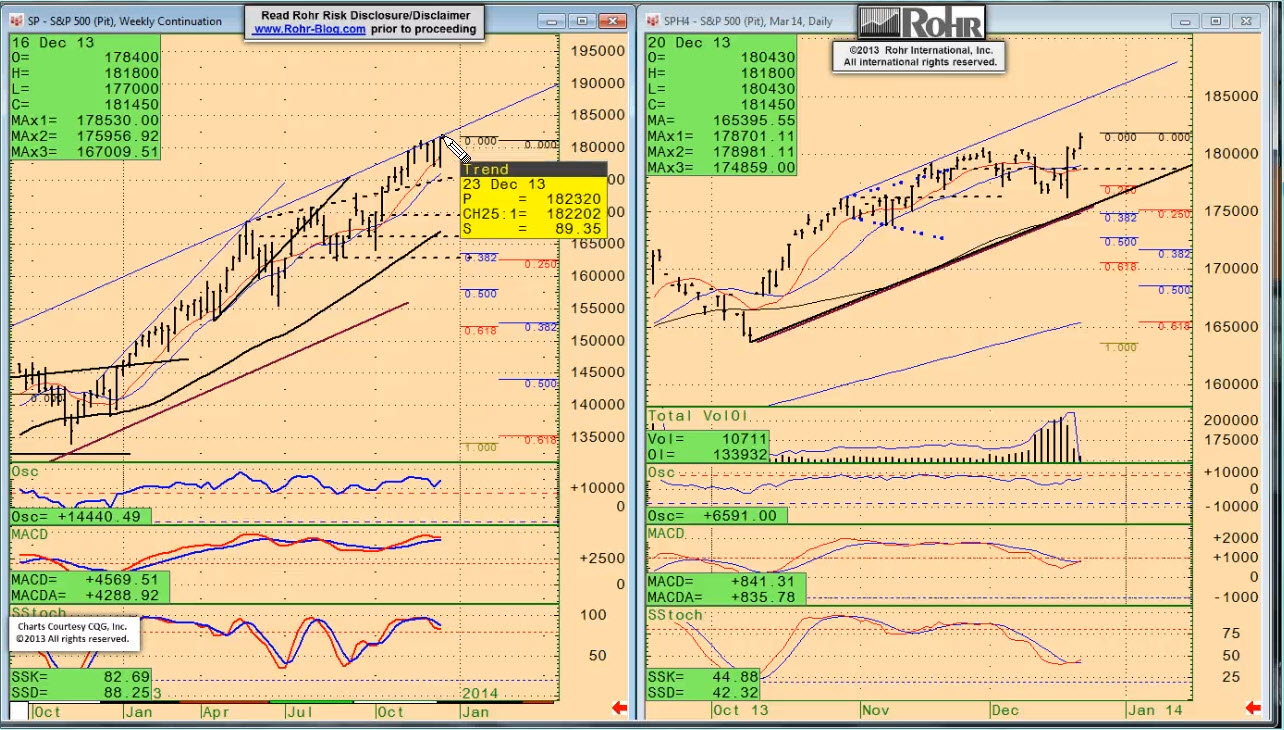Click the white box left of weekly time axis
The image size is (1284, 730).
click(x=18, y=711)
